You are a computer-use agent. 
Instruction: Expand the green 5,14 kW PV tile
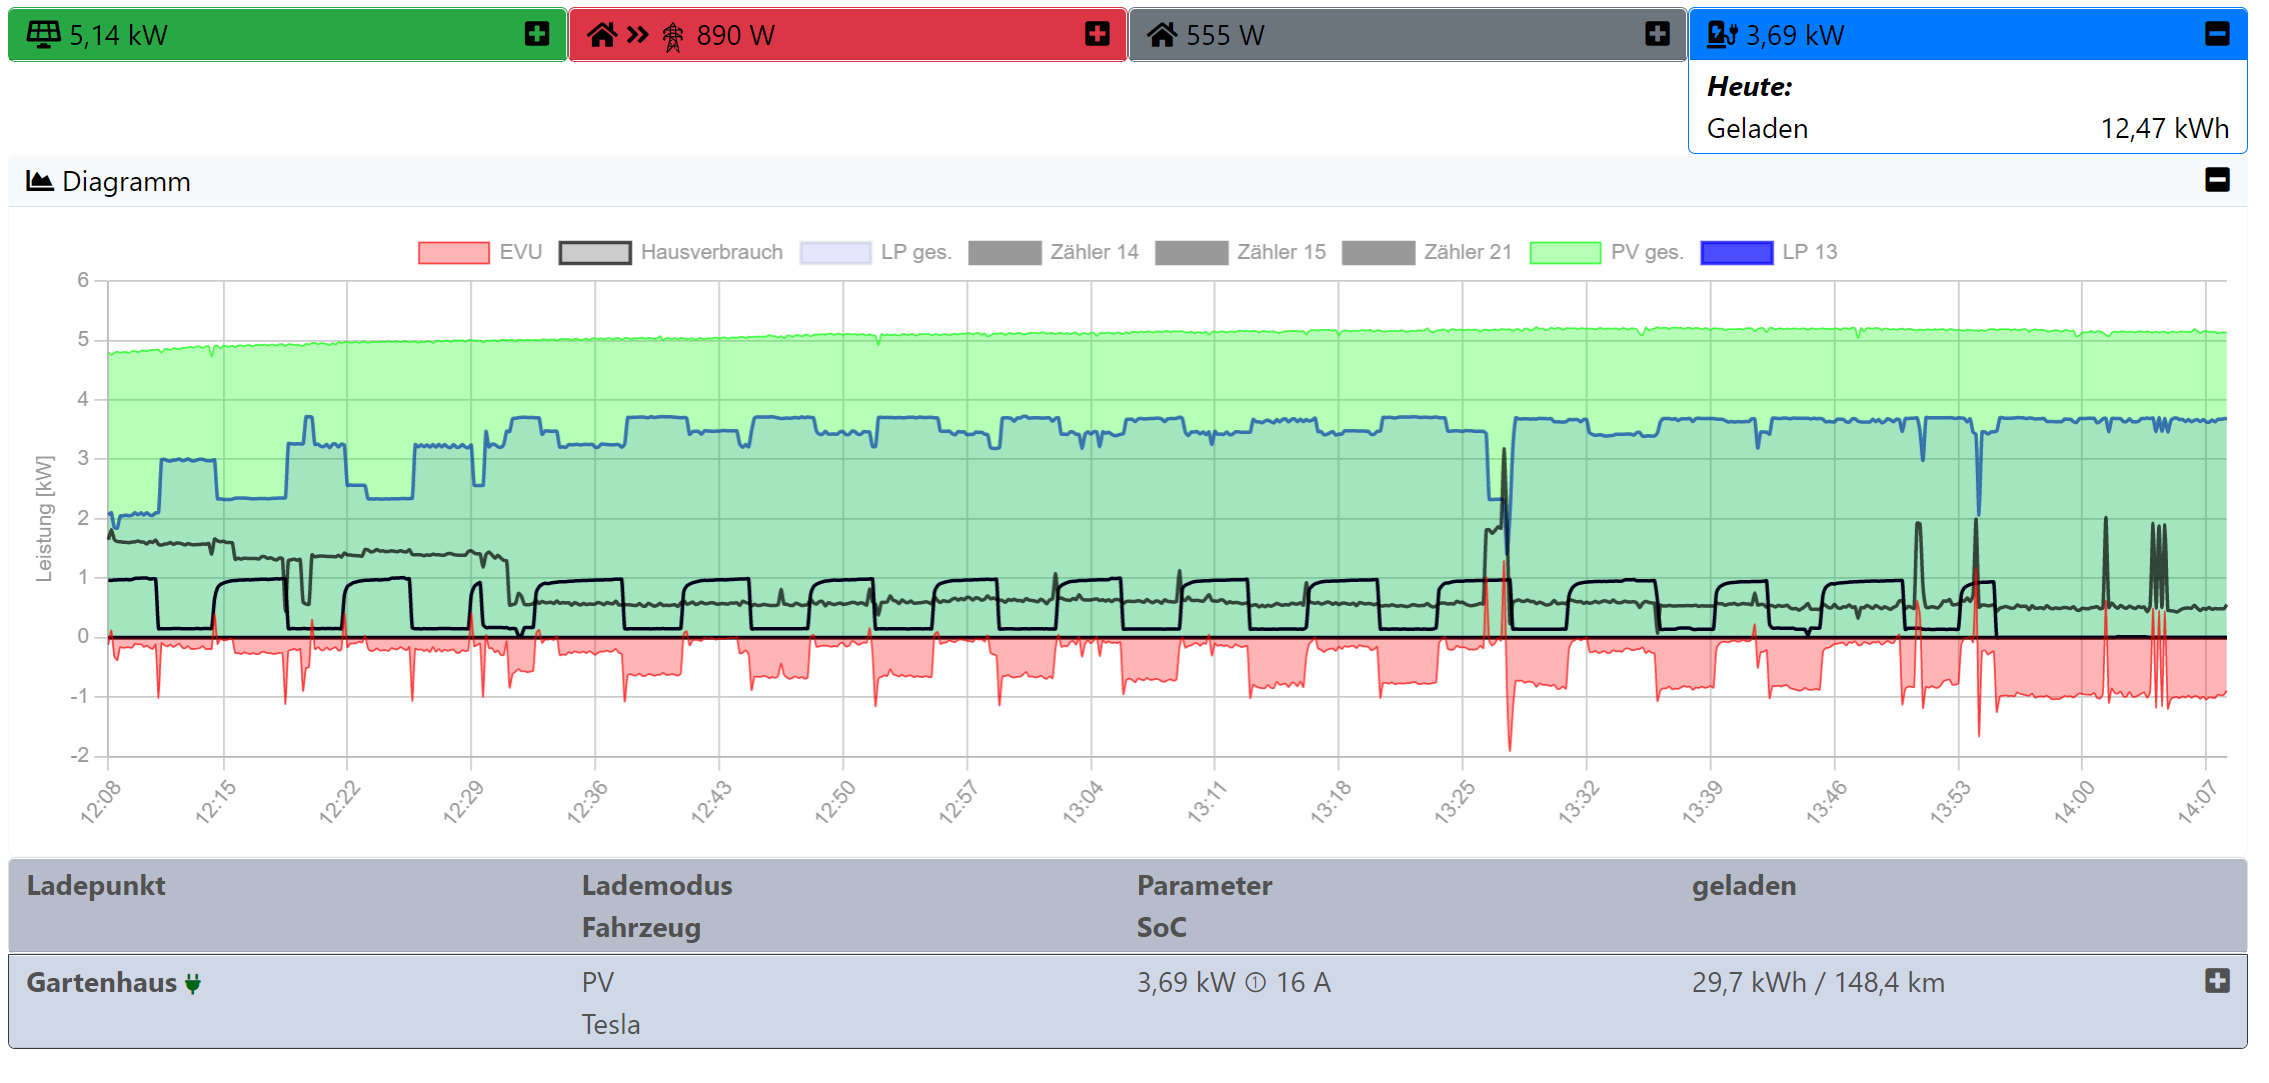(x=537, y=34)
